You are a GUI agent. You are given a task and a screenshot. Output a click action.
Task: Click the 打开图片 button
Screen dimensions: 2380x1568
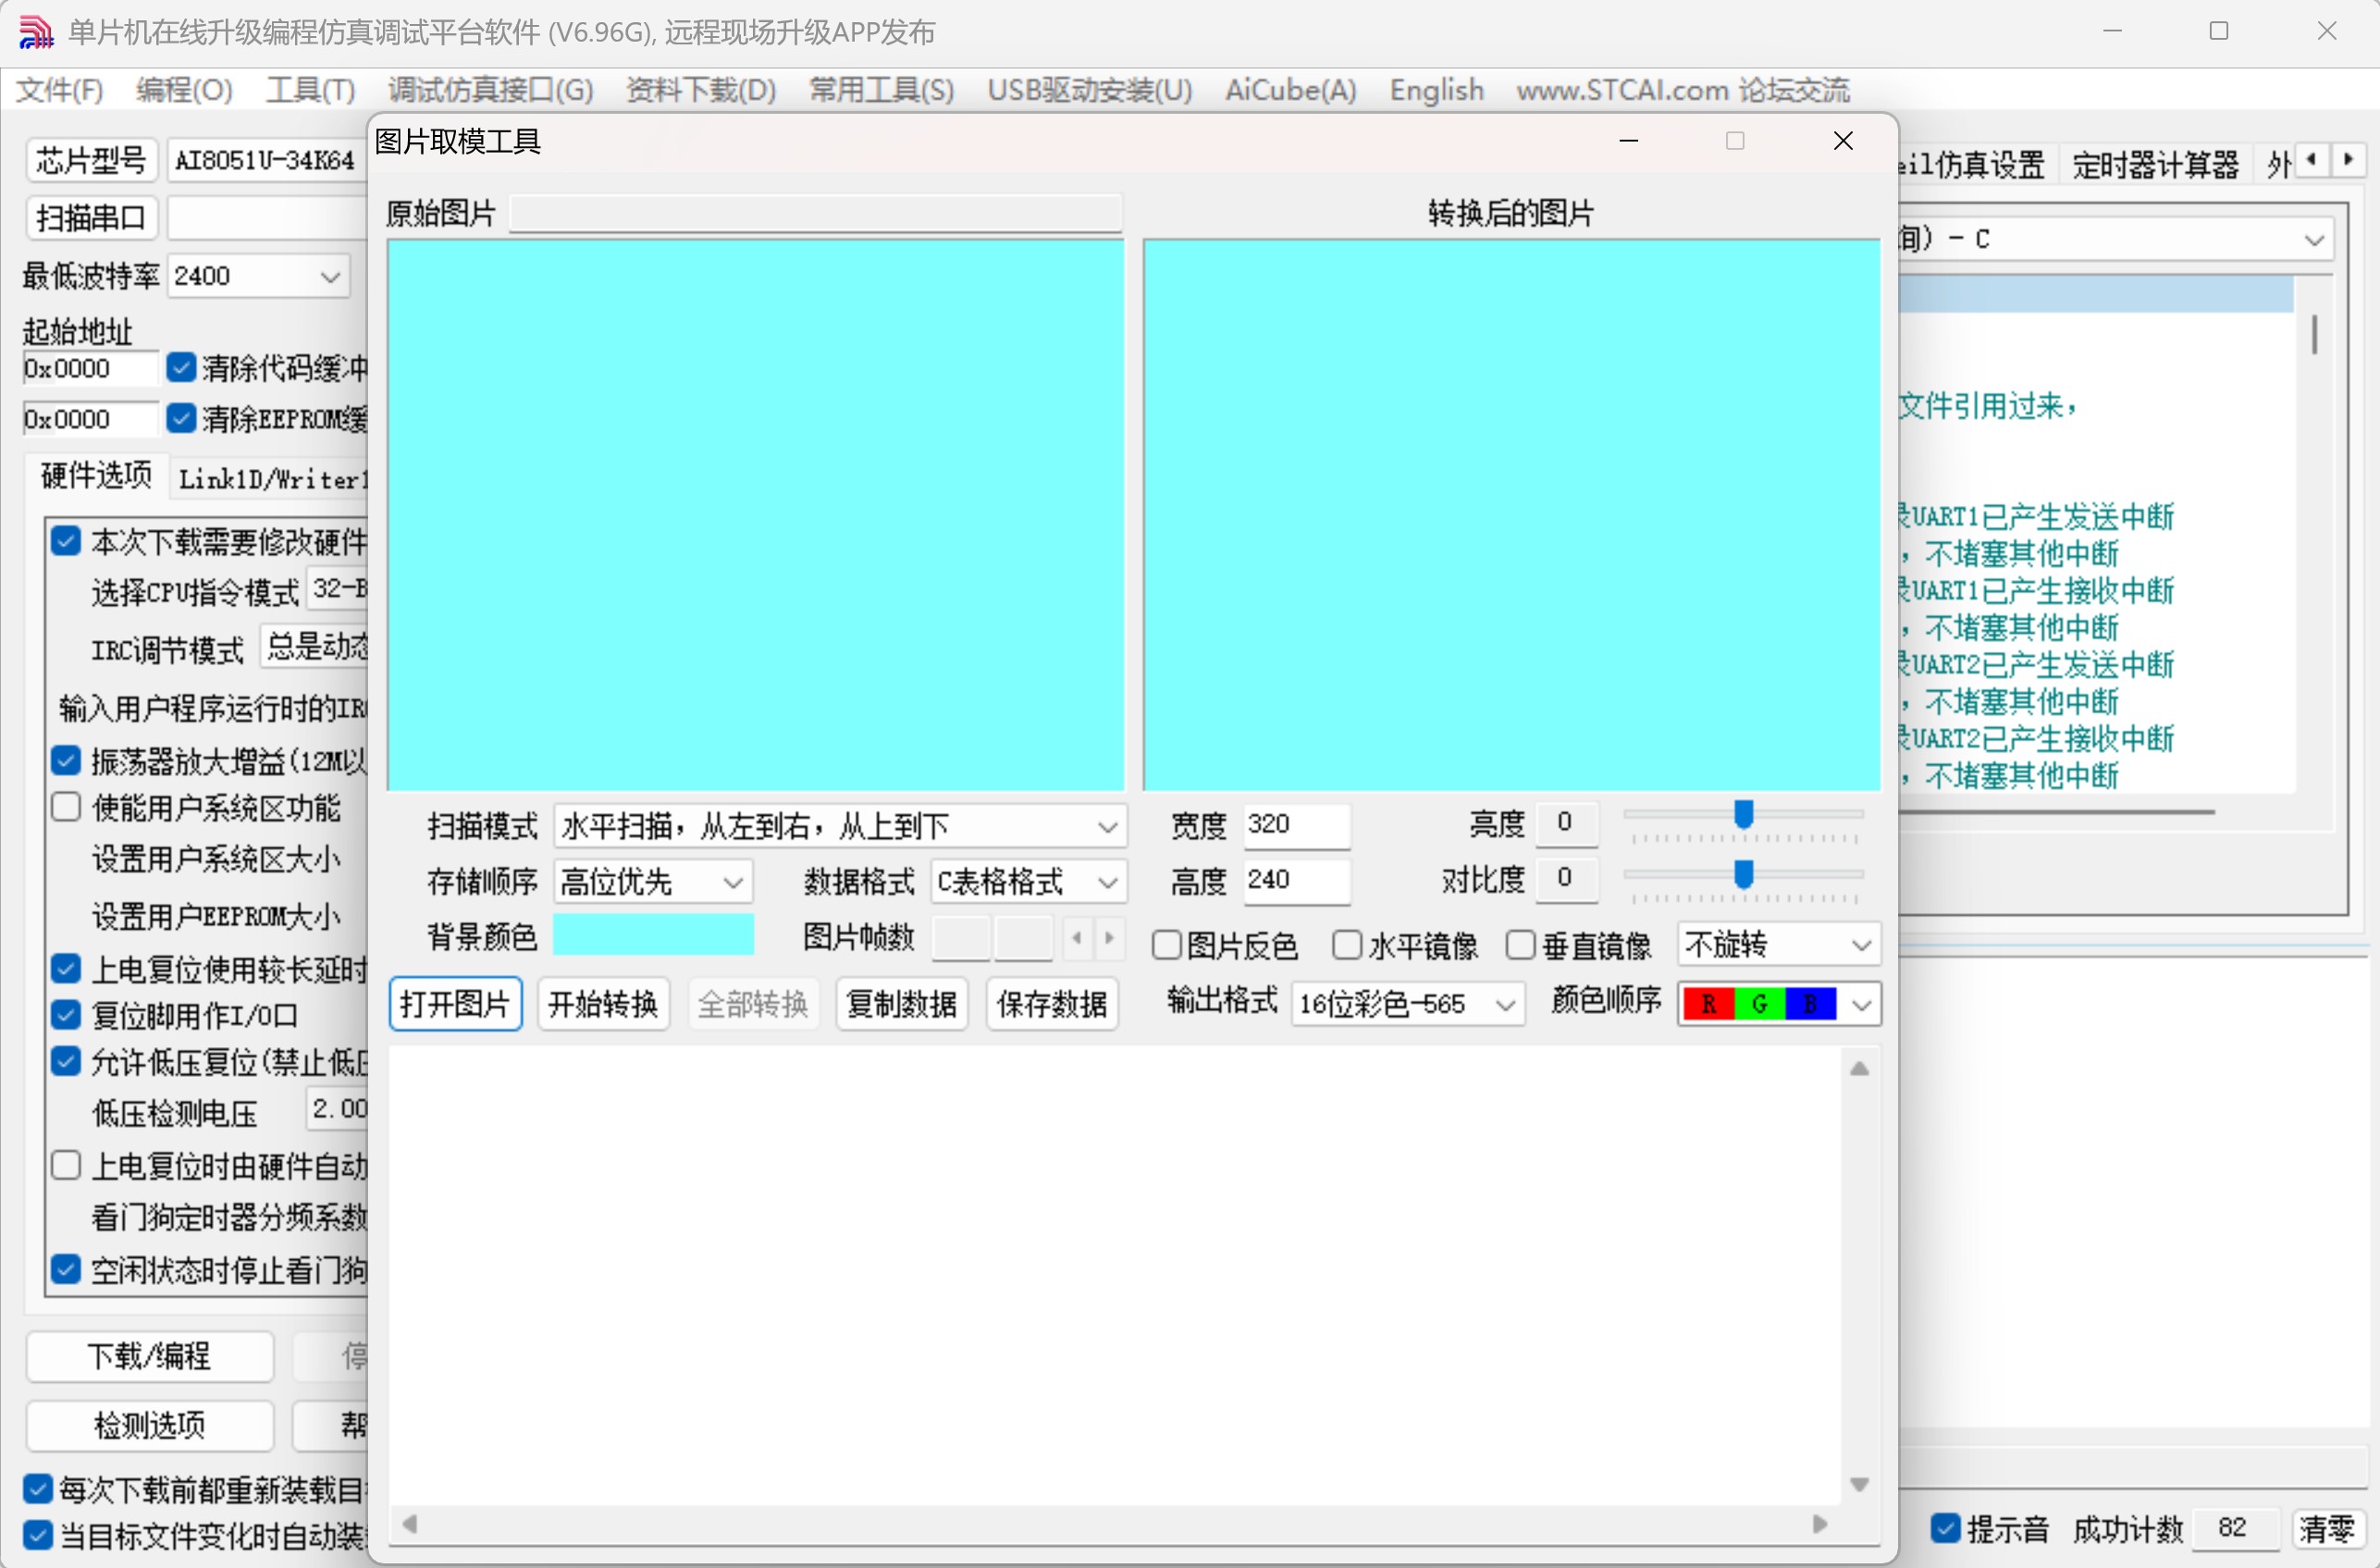point(455,1004)
